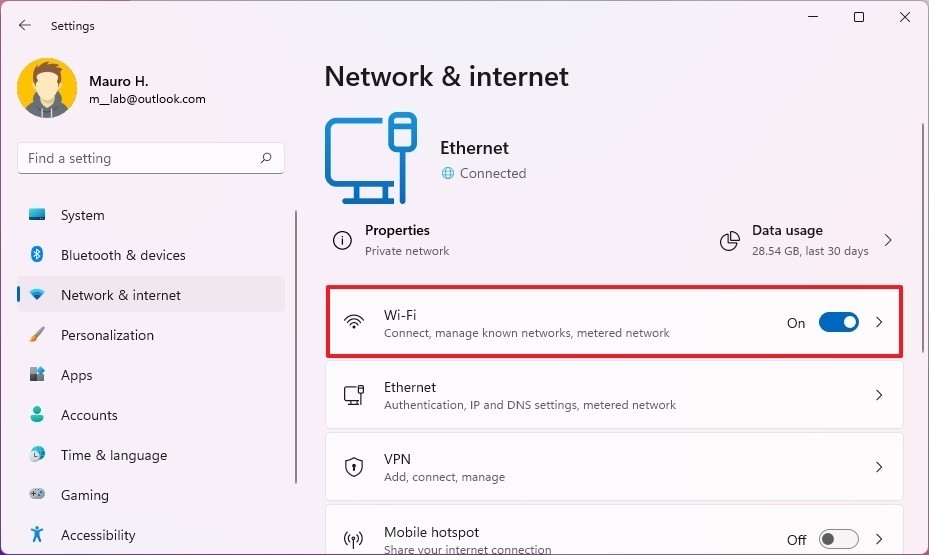Click the back arrow in Settings
This screenshot has height=555, width=929.
pos(25,25)
